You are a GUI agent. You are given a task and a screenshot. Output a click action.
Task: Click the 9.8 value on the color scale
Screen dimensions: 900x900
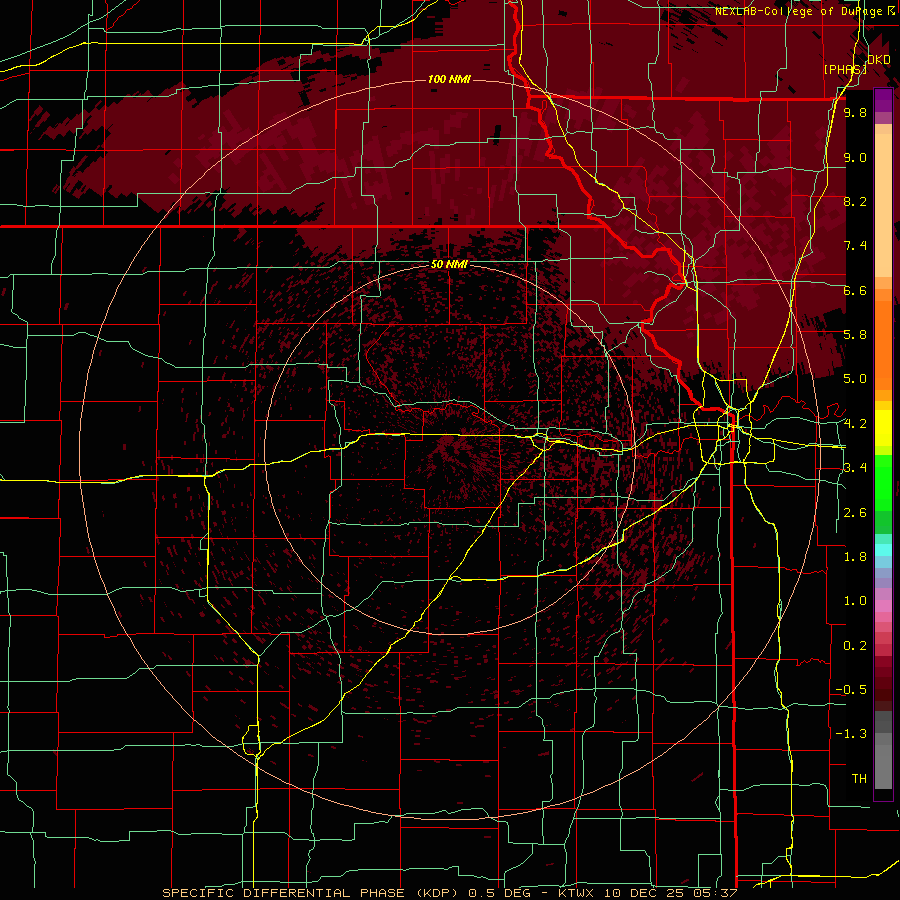(x=855, y=112)
